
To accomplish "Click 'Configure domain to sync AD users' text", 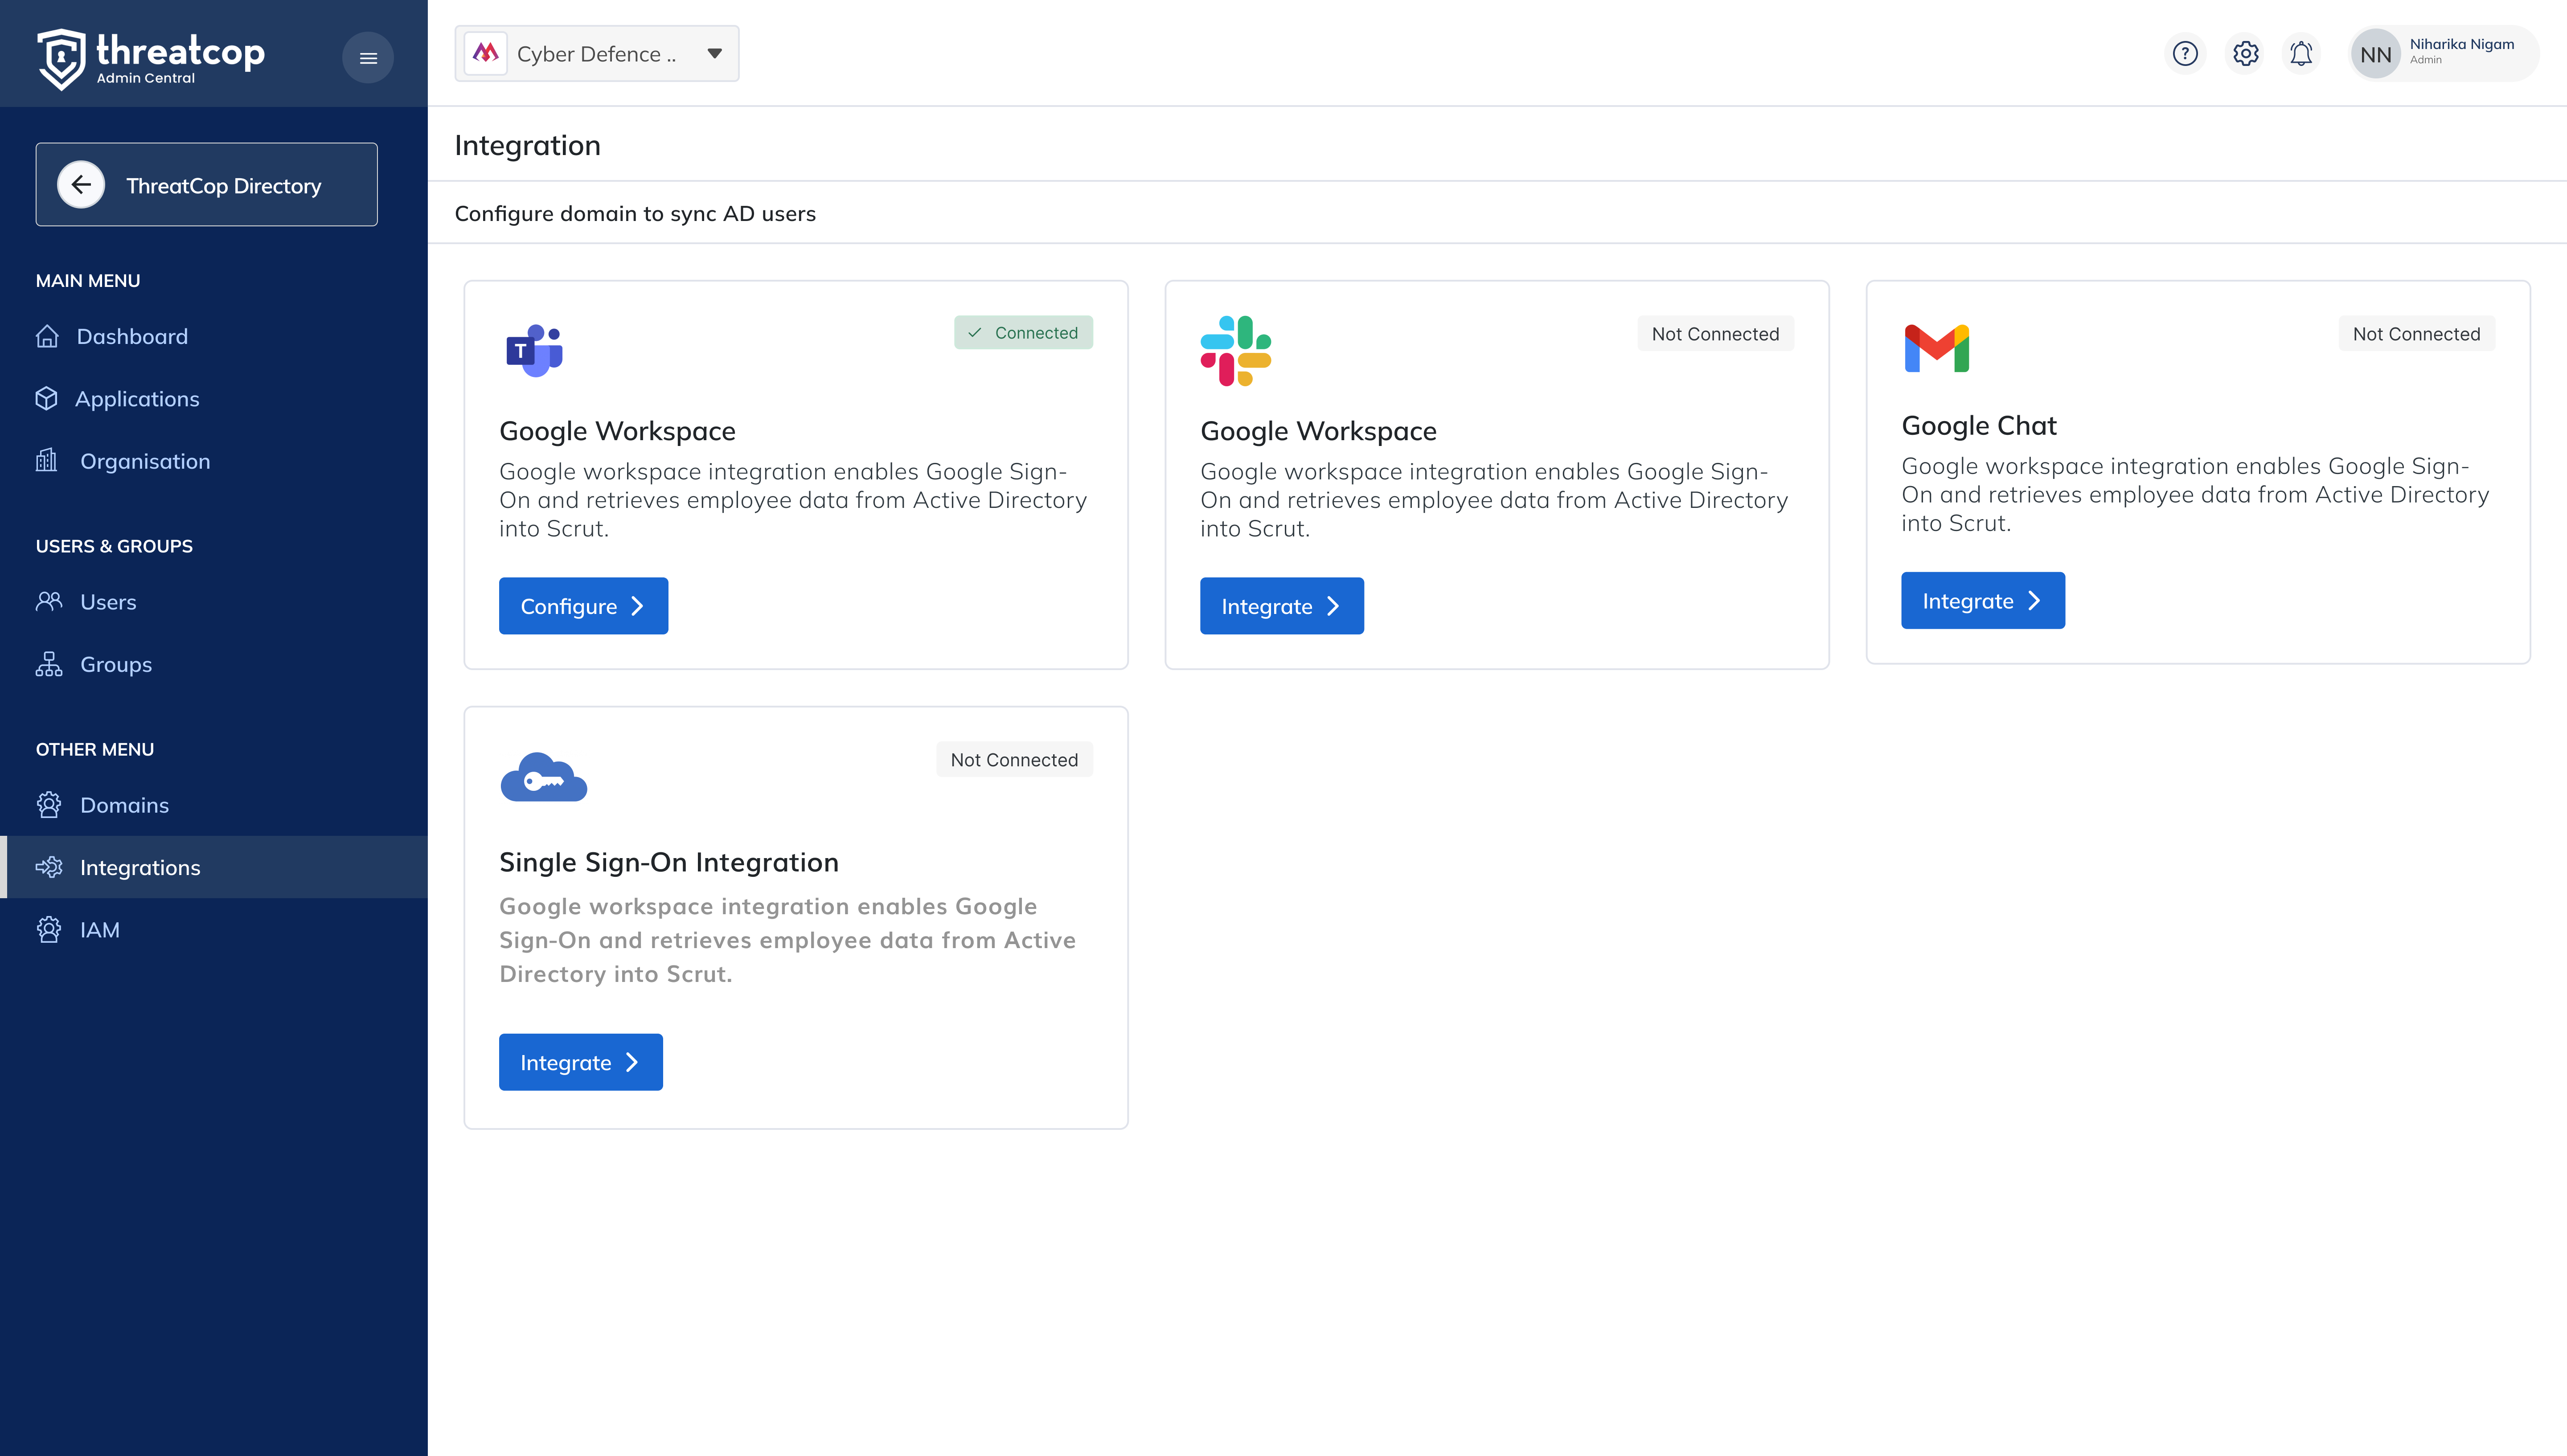I will coord(635,213).
